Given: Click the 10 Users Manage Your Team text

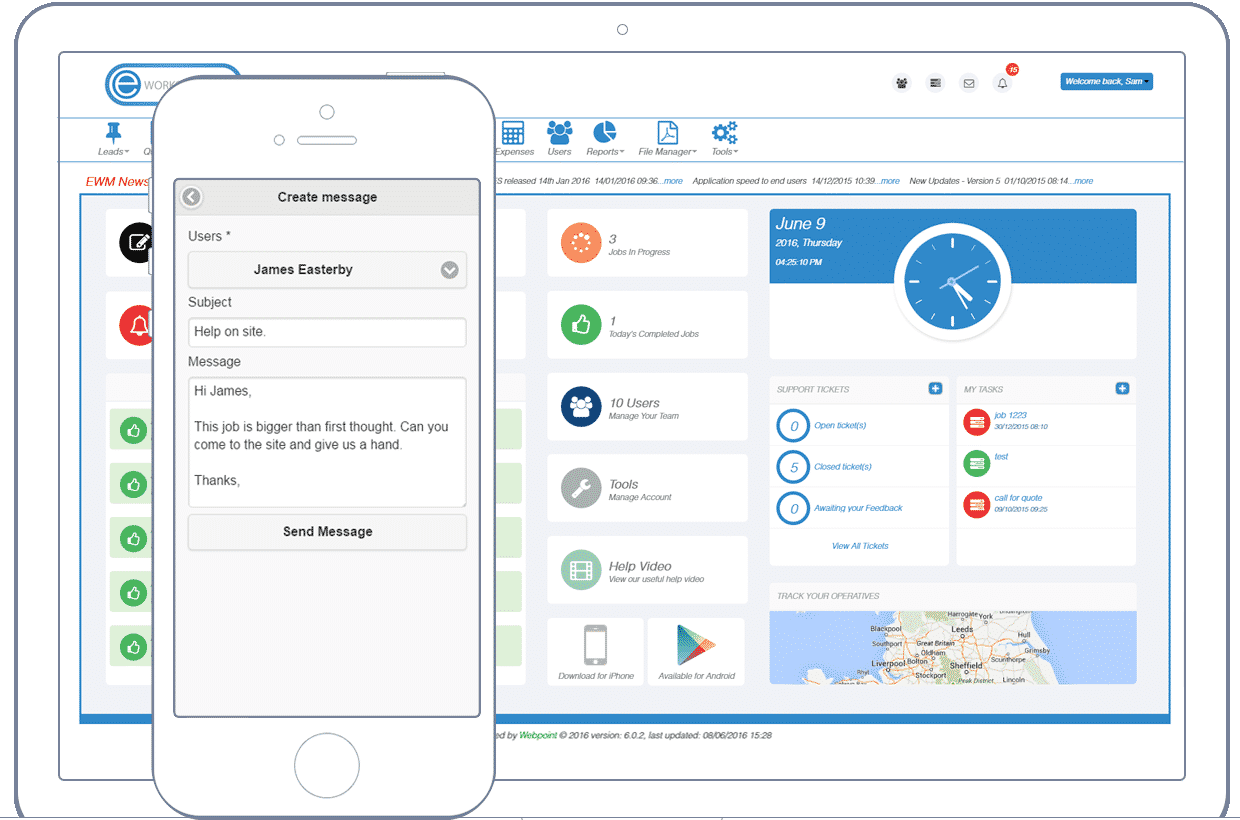Looking at the screenshot, I should (644, 408).
